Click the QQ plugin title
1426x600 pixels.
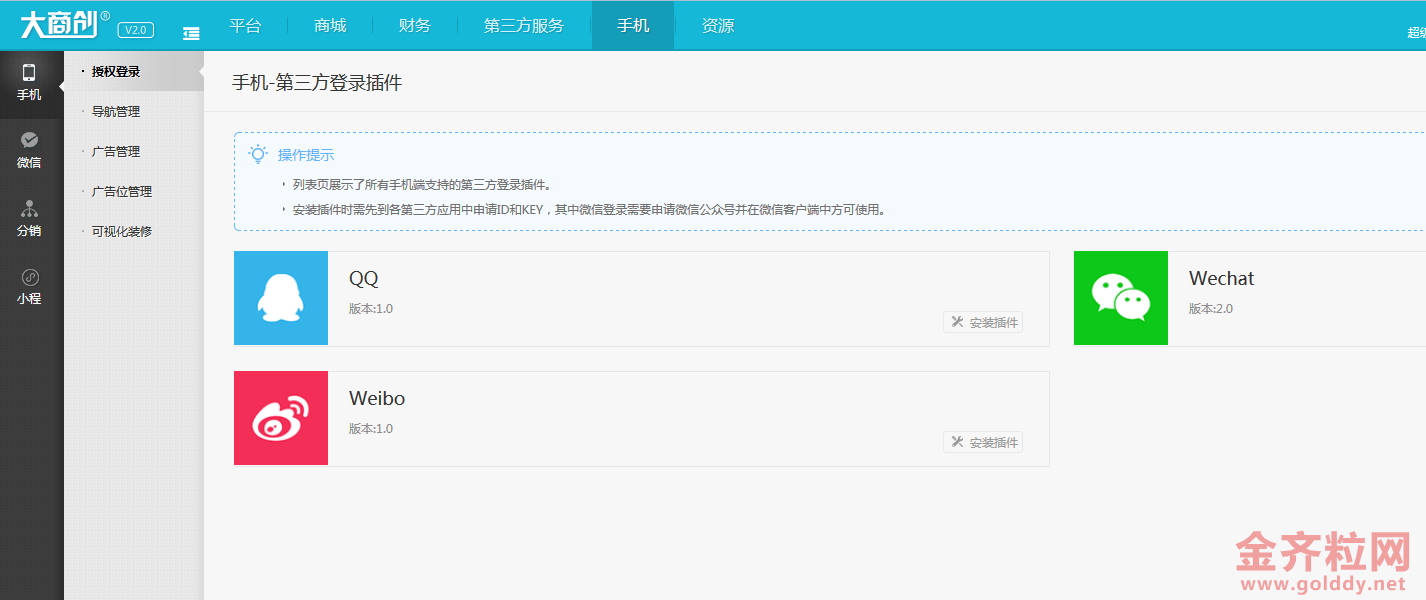click(364, 279)
